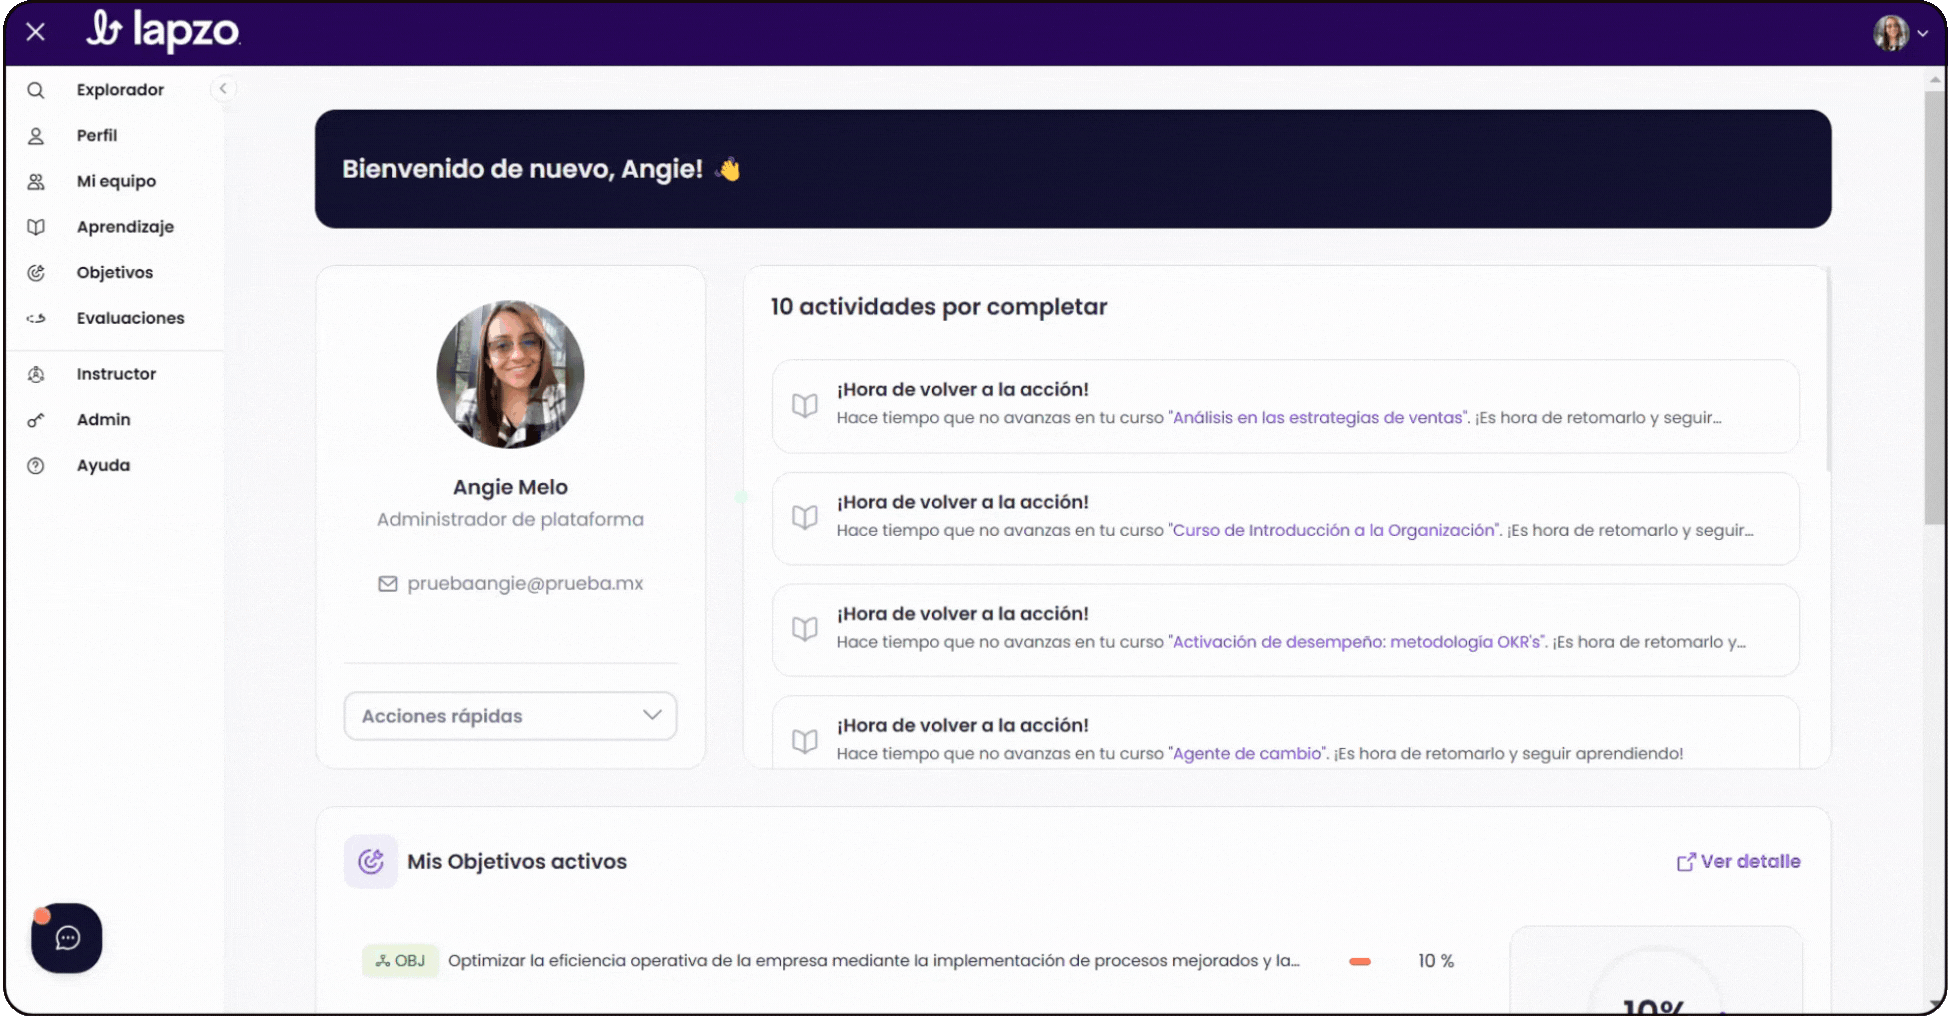1958x1017 pixels.
Task: Select Objetivos in the sidebar
Action: pos(115,273)
